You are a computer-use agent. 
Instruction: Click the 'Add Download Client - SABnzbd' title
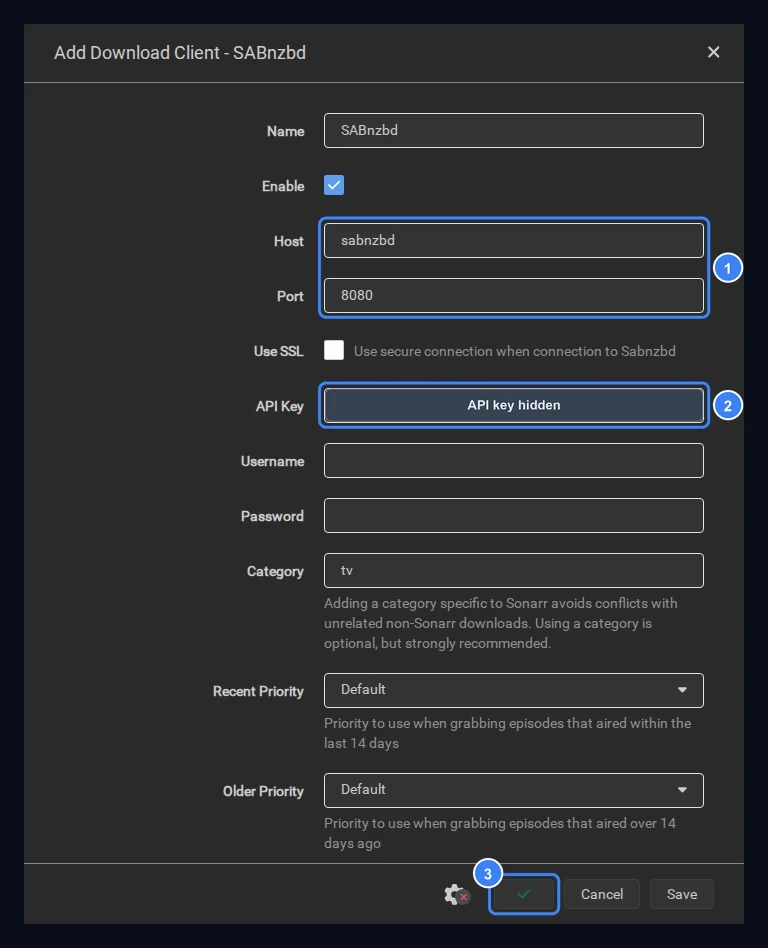(x=180, y=53)
